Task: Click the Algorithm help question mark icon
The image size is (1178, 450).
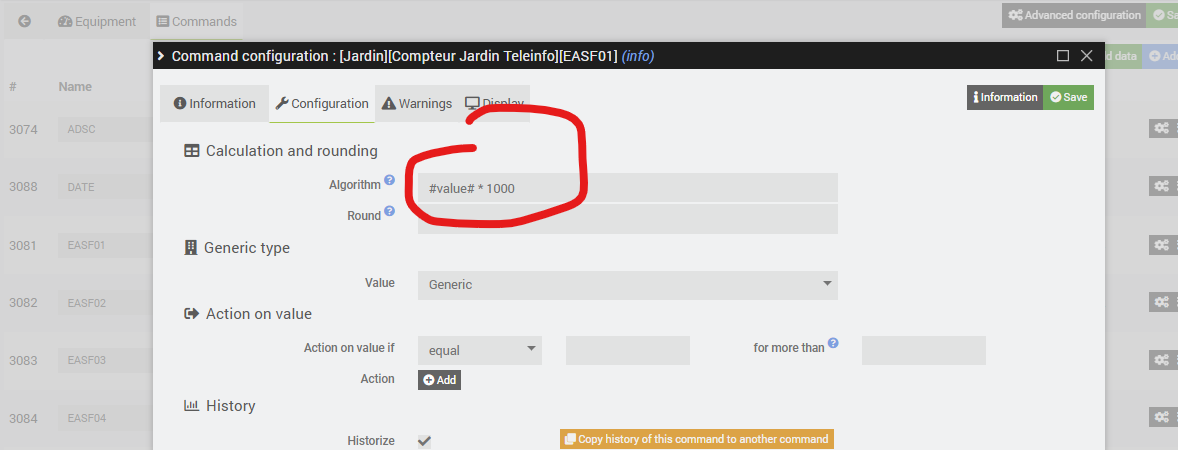Action: pos(390,180)
